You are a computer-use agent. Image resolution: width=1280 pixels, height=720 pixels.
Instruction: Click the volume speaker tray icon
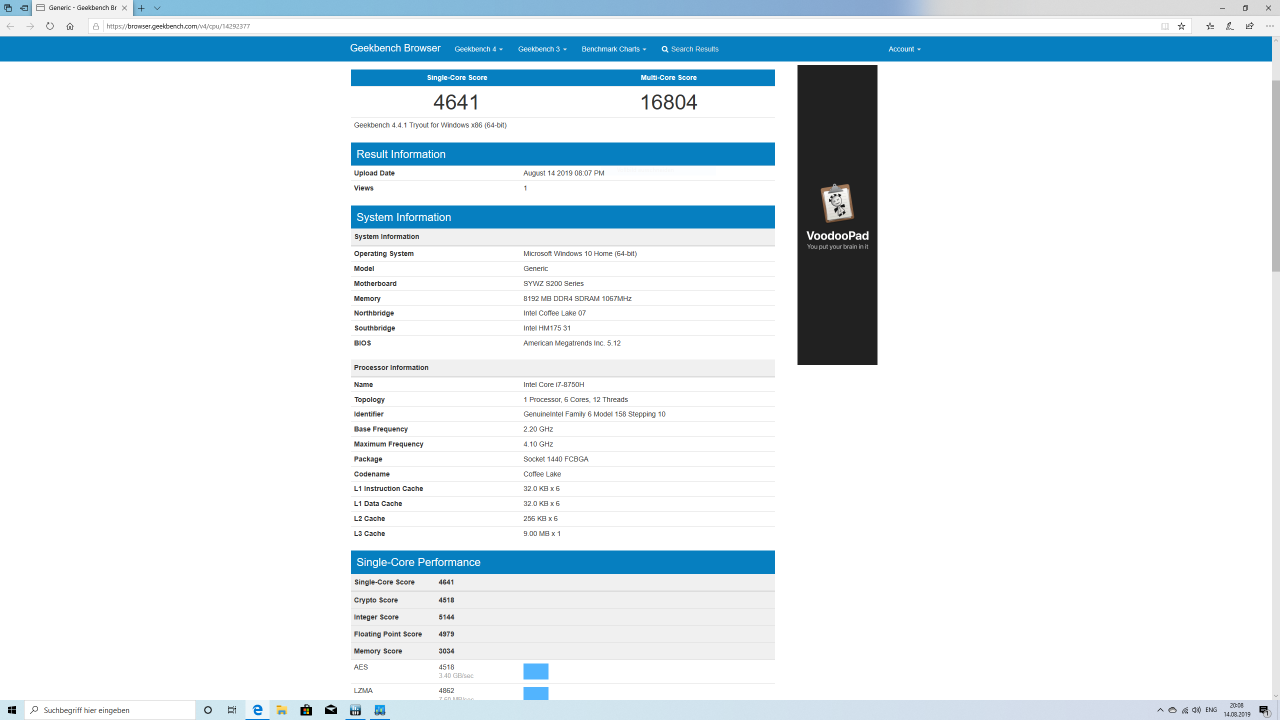(1197, 710)
